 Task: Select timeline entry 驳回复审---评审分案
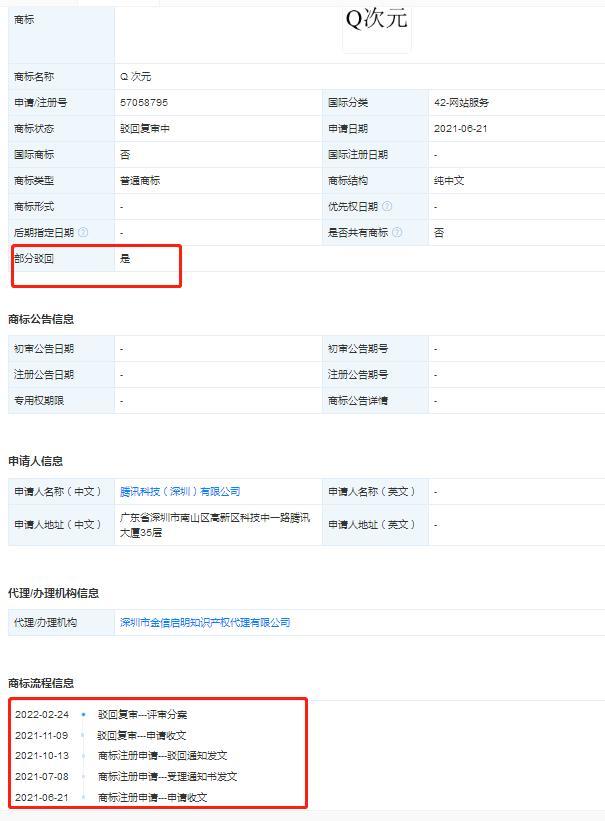click(142, 715)
